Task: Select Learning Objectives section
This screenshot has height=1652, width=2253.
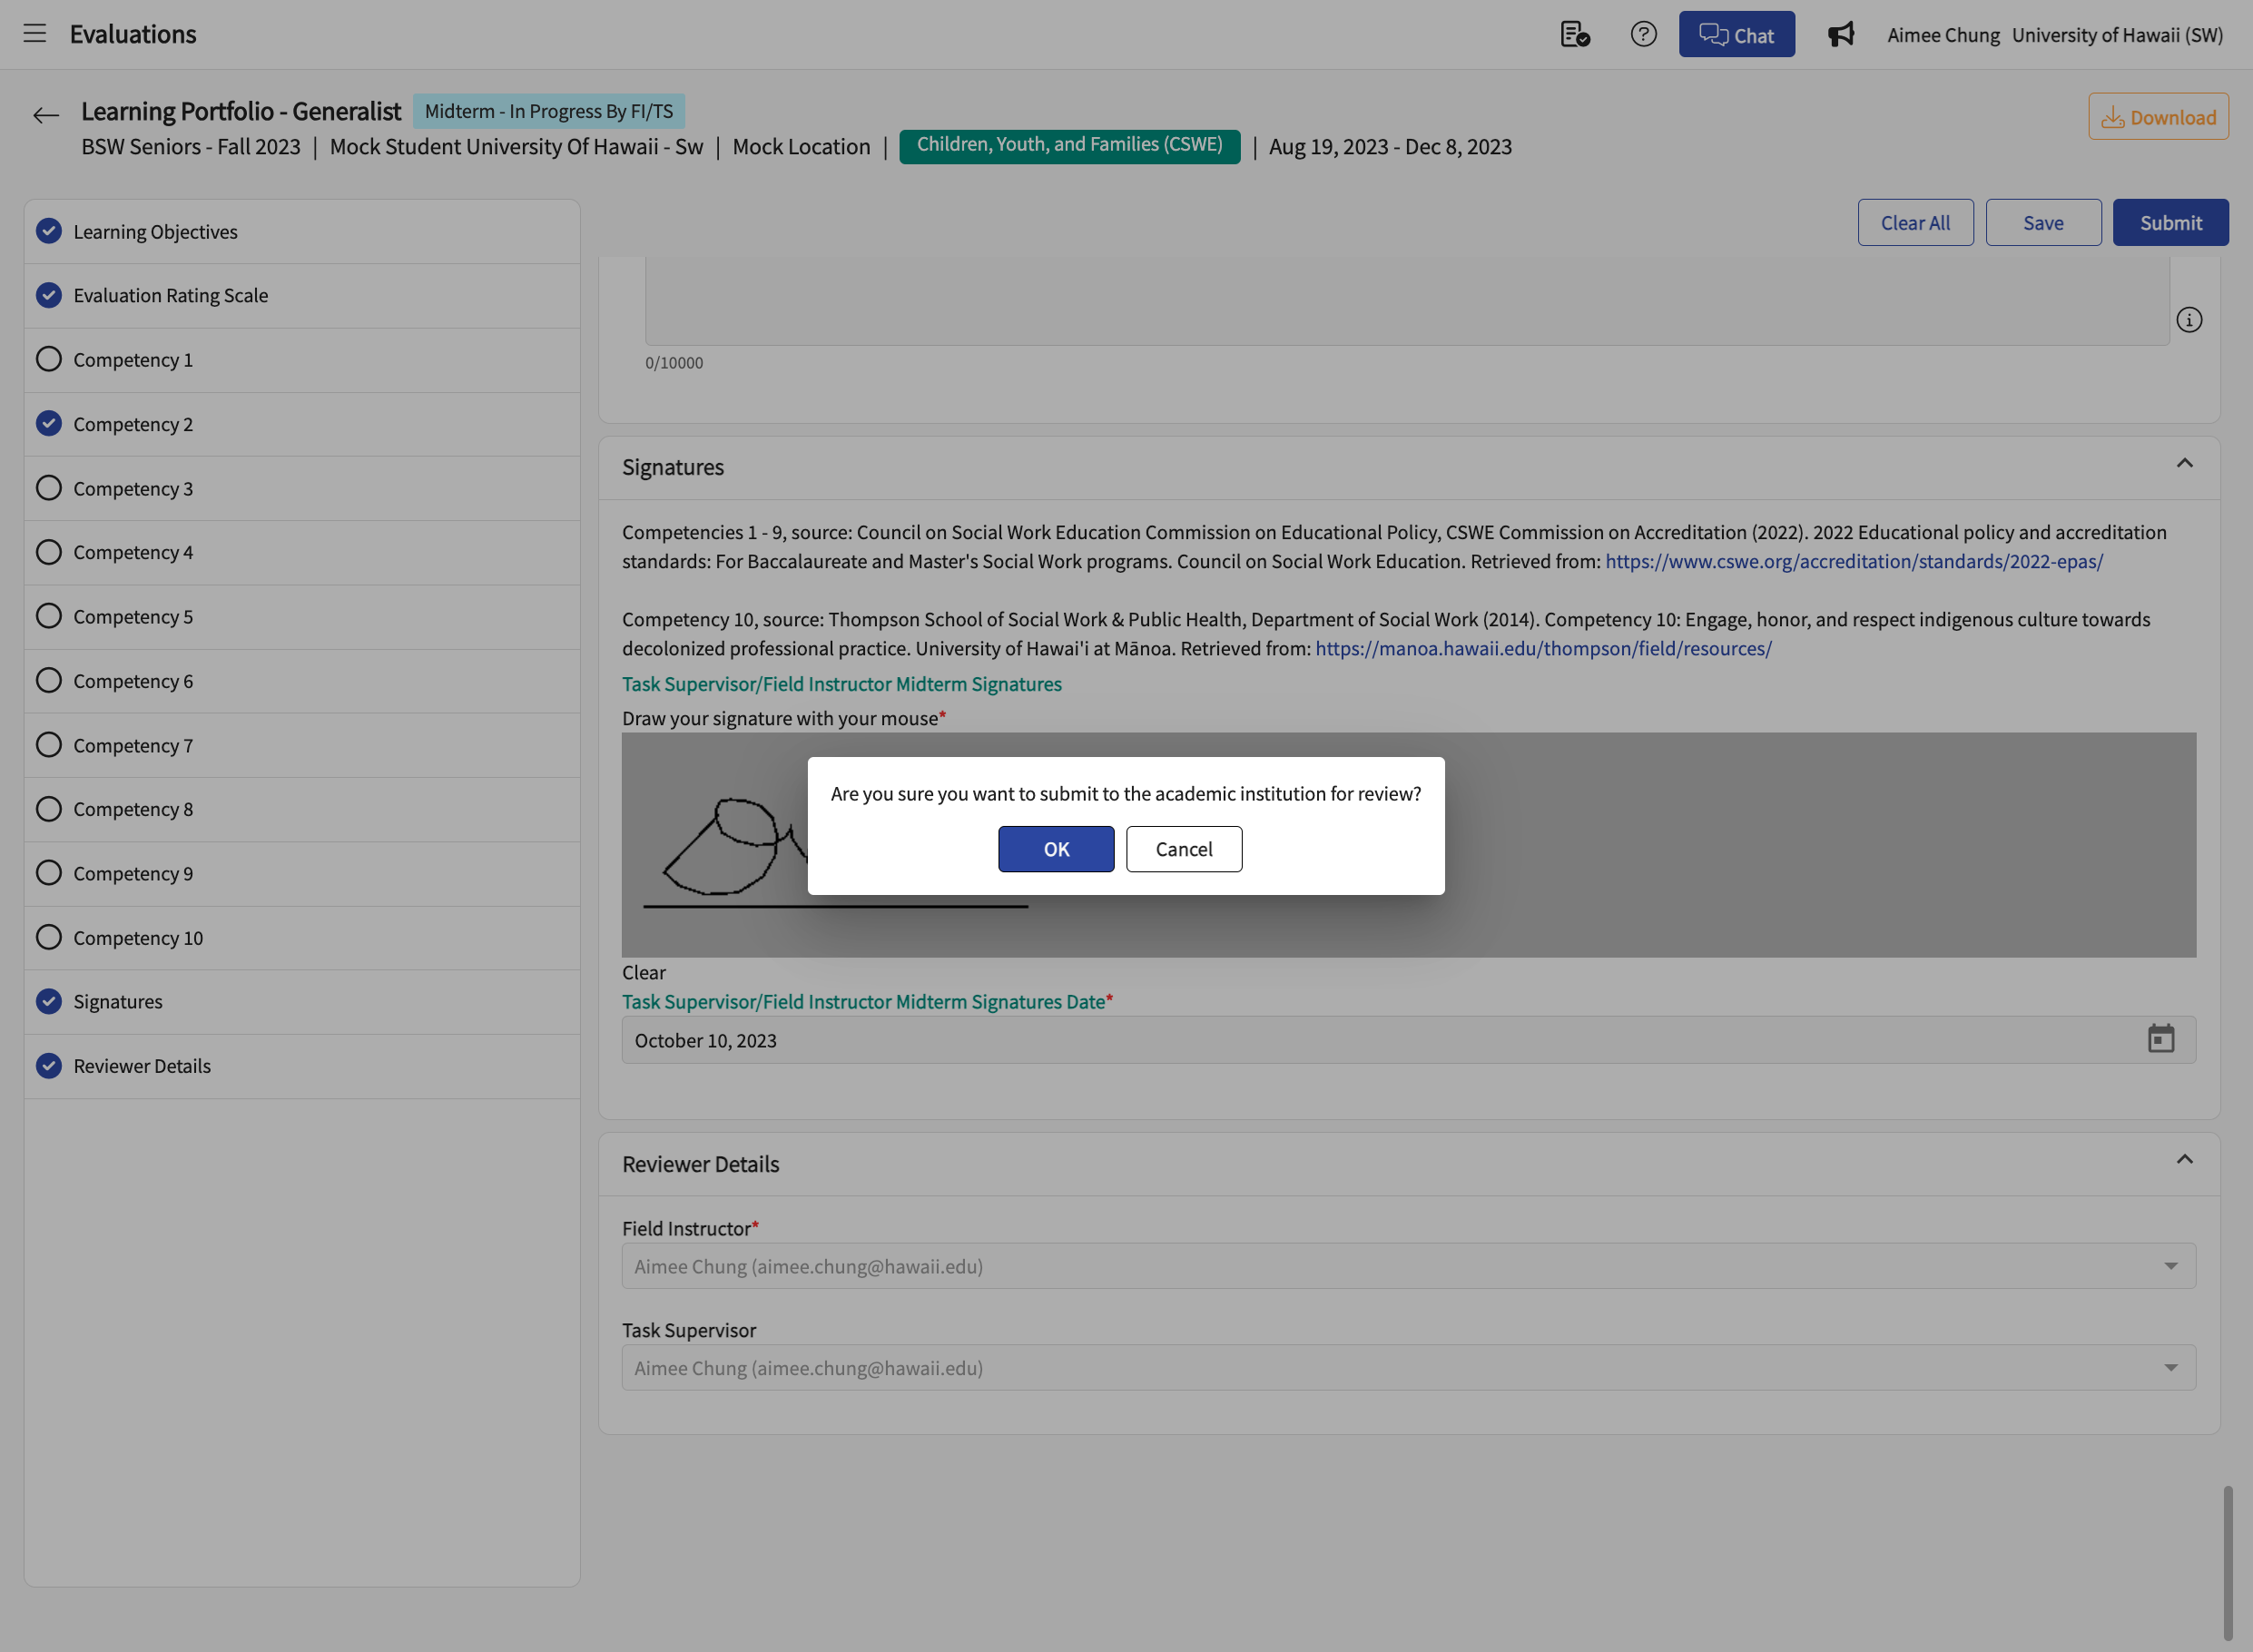Action: [x=302, y=232]
